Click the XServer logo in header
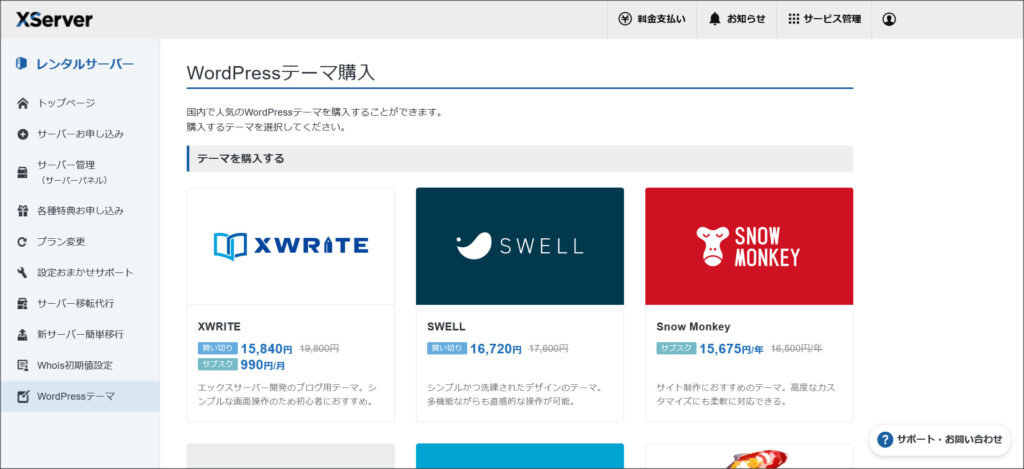 (x=54, y=19)
